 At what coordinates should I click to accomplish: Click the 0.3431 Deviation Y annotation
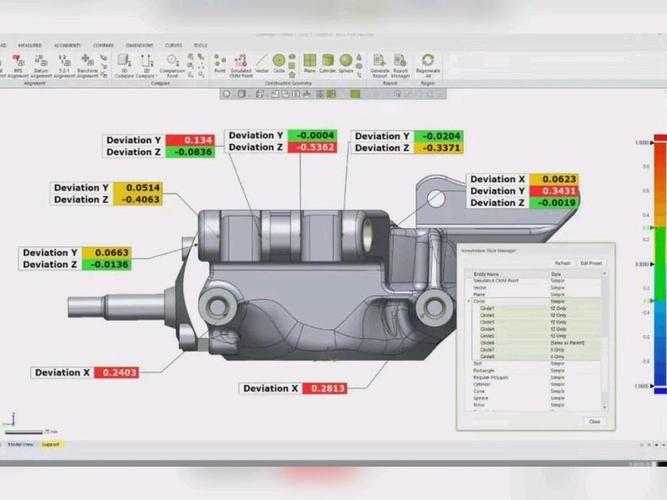click(554, 191)
